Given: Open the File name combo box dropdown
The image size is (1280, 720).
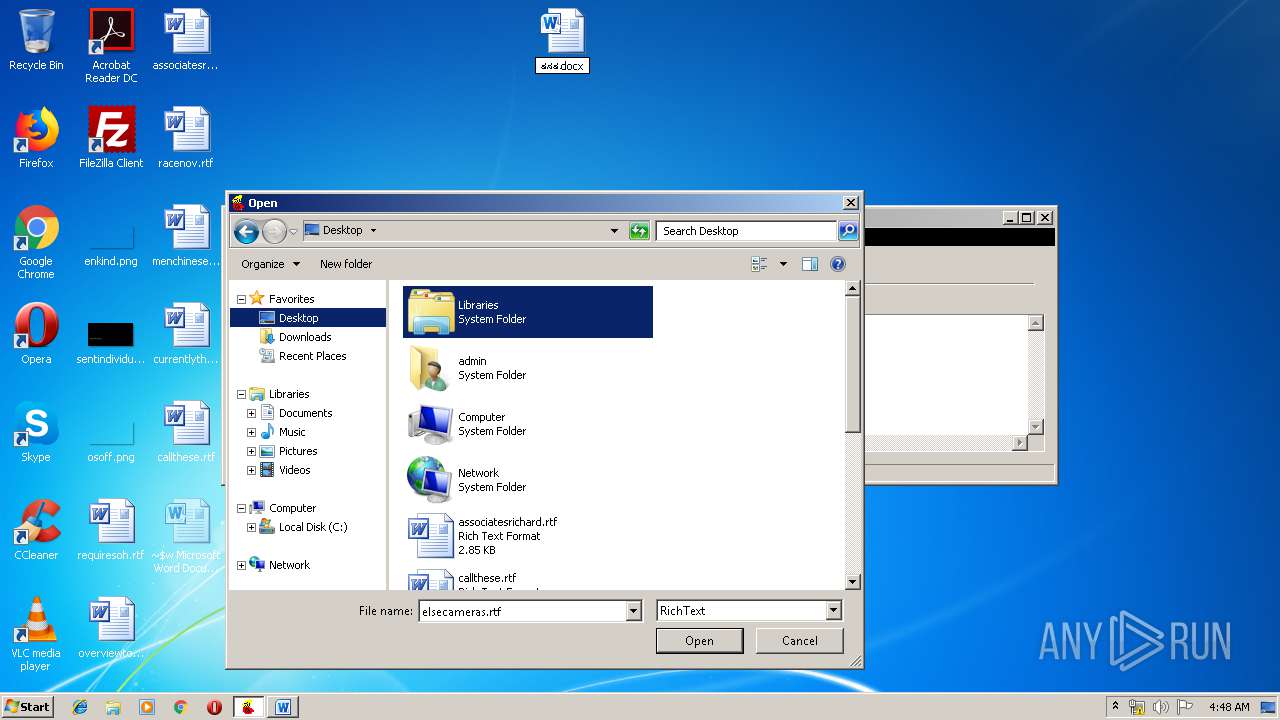Looking at the screenshot, I should pyautogui.click(x=633, y=611).
